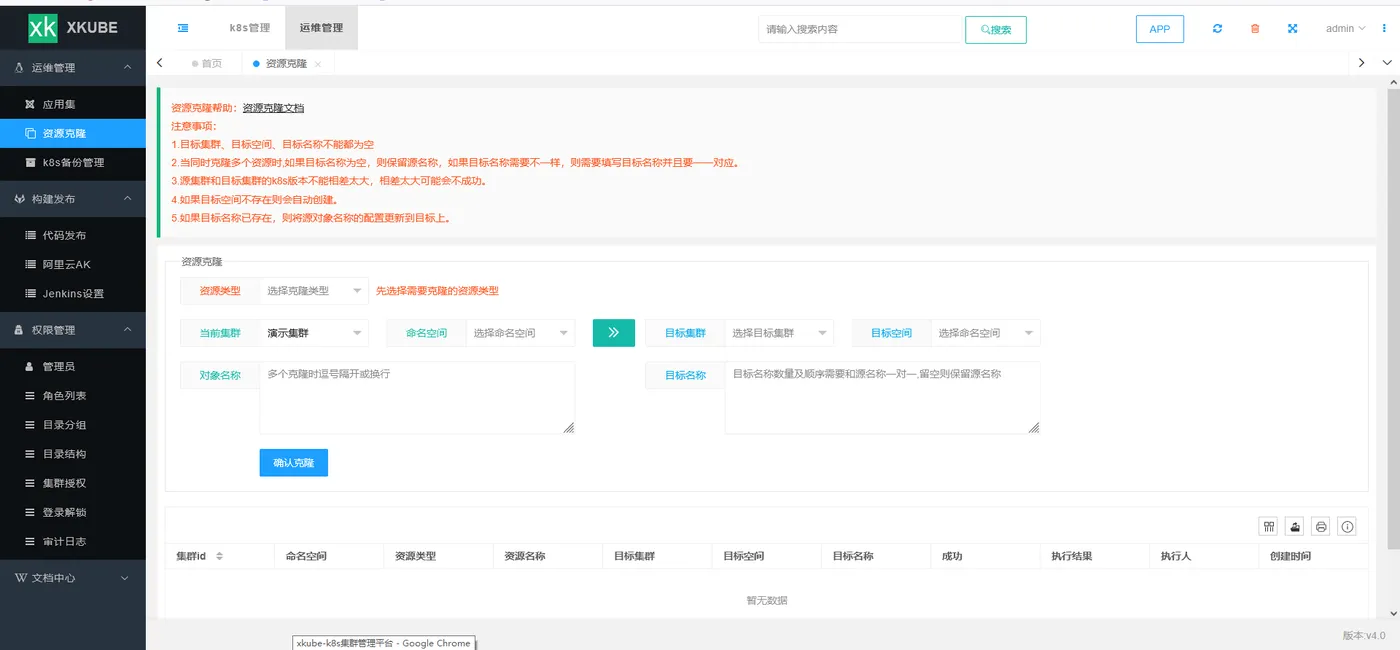Collapse 权限管理 sidebar group
1400x650 pixels.
click(x=73, y=330)
